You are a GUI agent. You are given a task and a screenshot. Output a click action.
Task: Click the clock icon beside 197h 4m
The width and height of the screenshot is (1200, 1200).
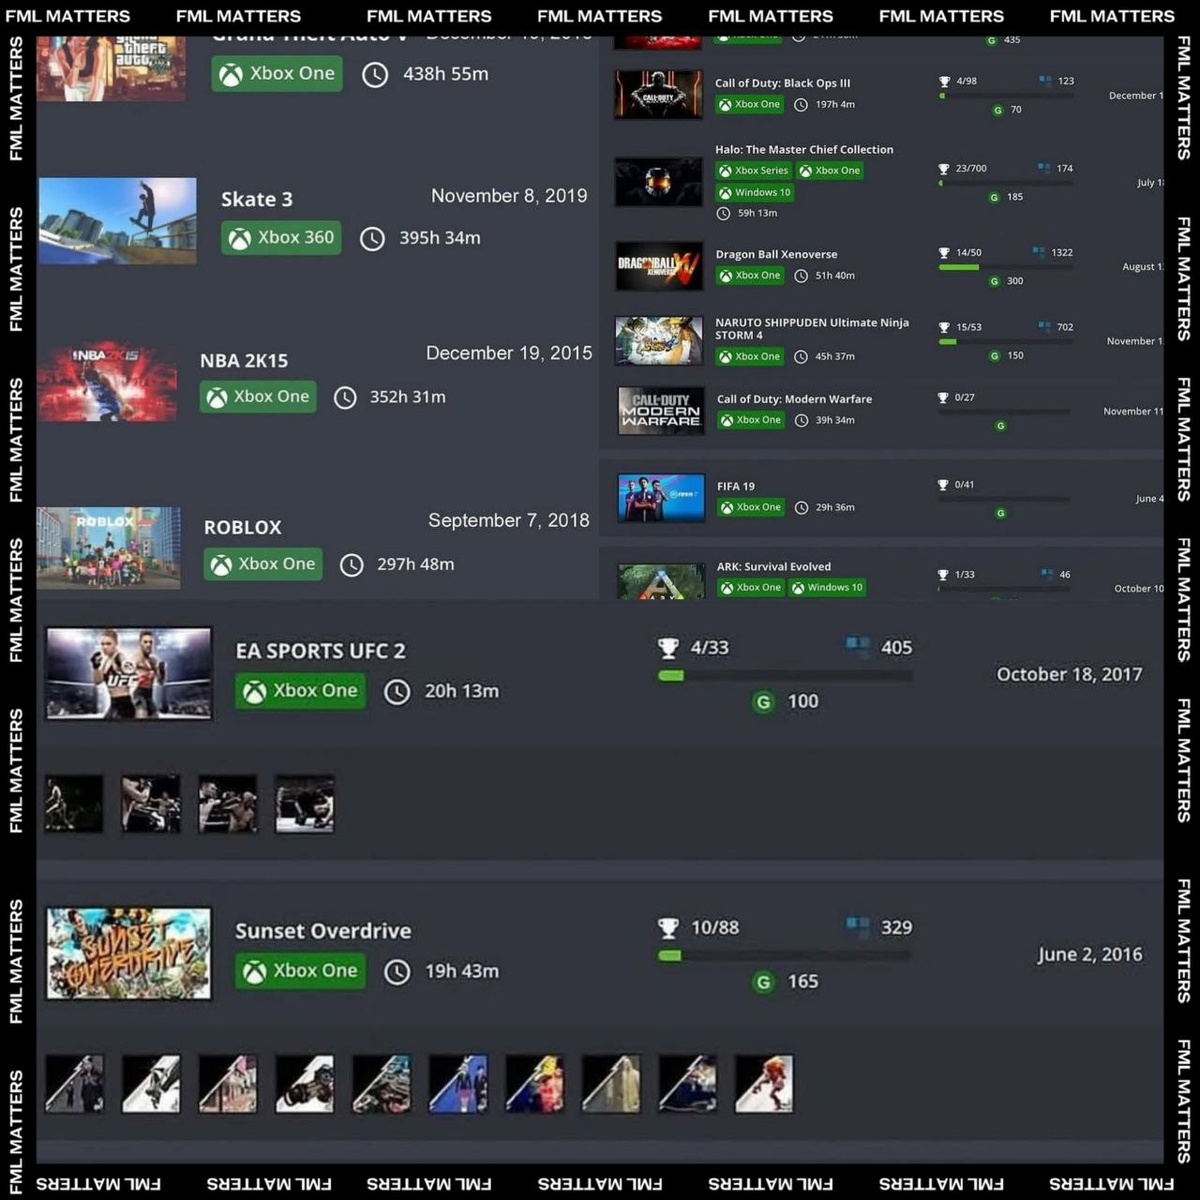click(x=801, y=105)
